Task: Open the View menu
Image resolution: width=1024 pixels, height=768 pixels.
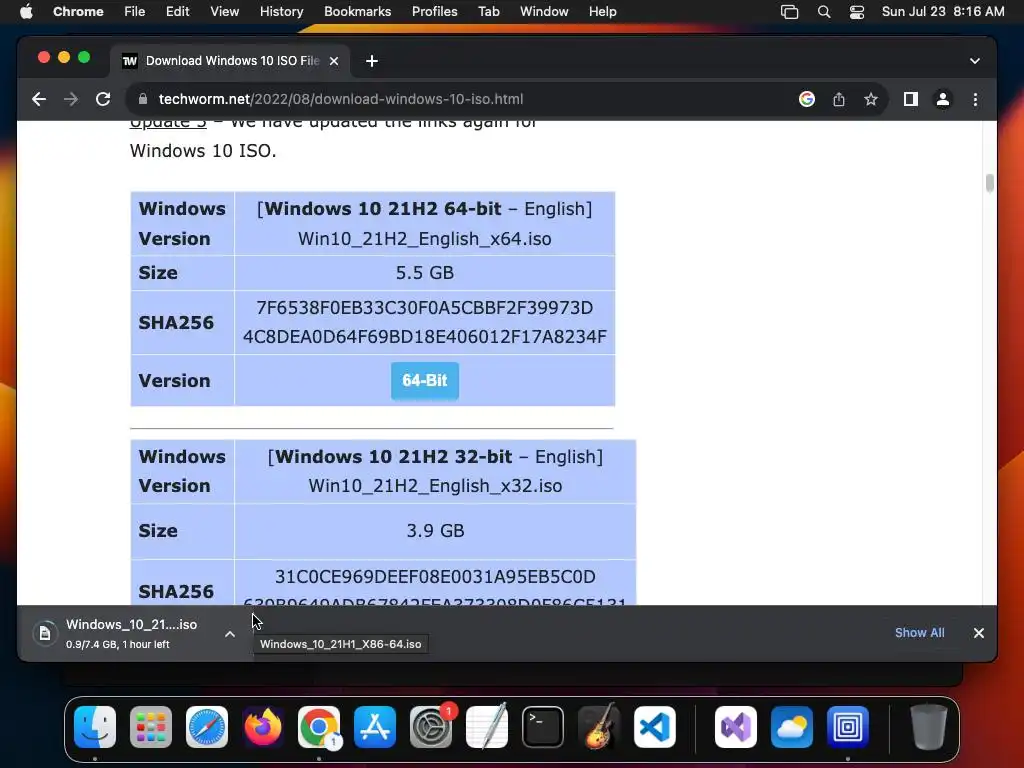Action: point(224,12)
